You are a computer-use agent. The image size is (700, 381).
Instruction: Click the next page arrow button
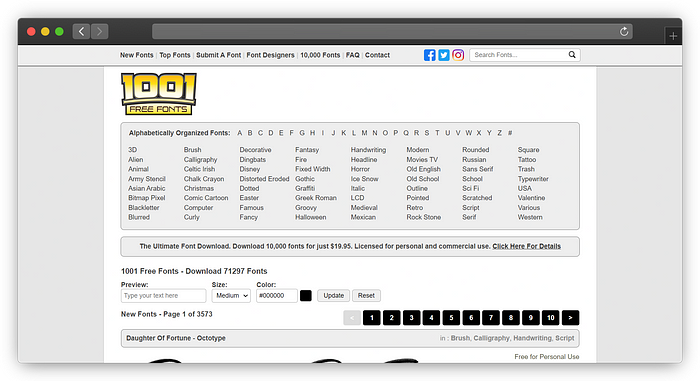coord(570,318)
